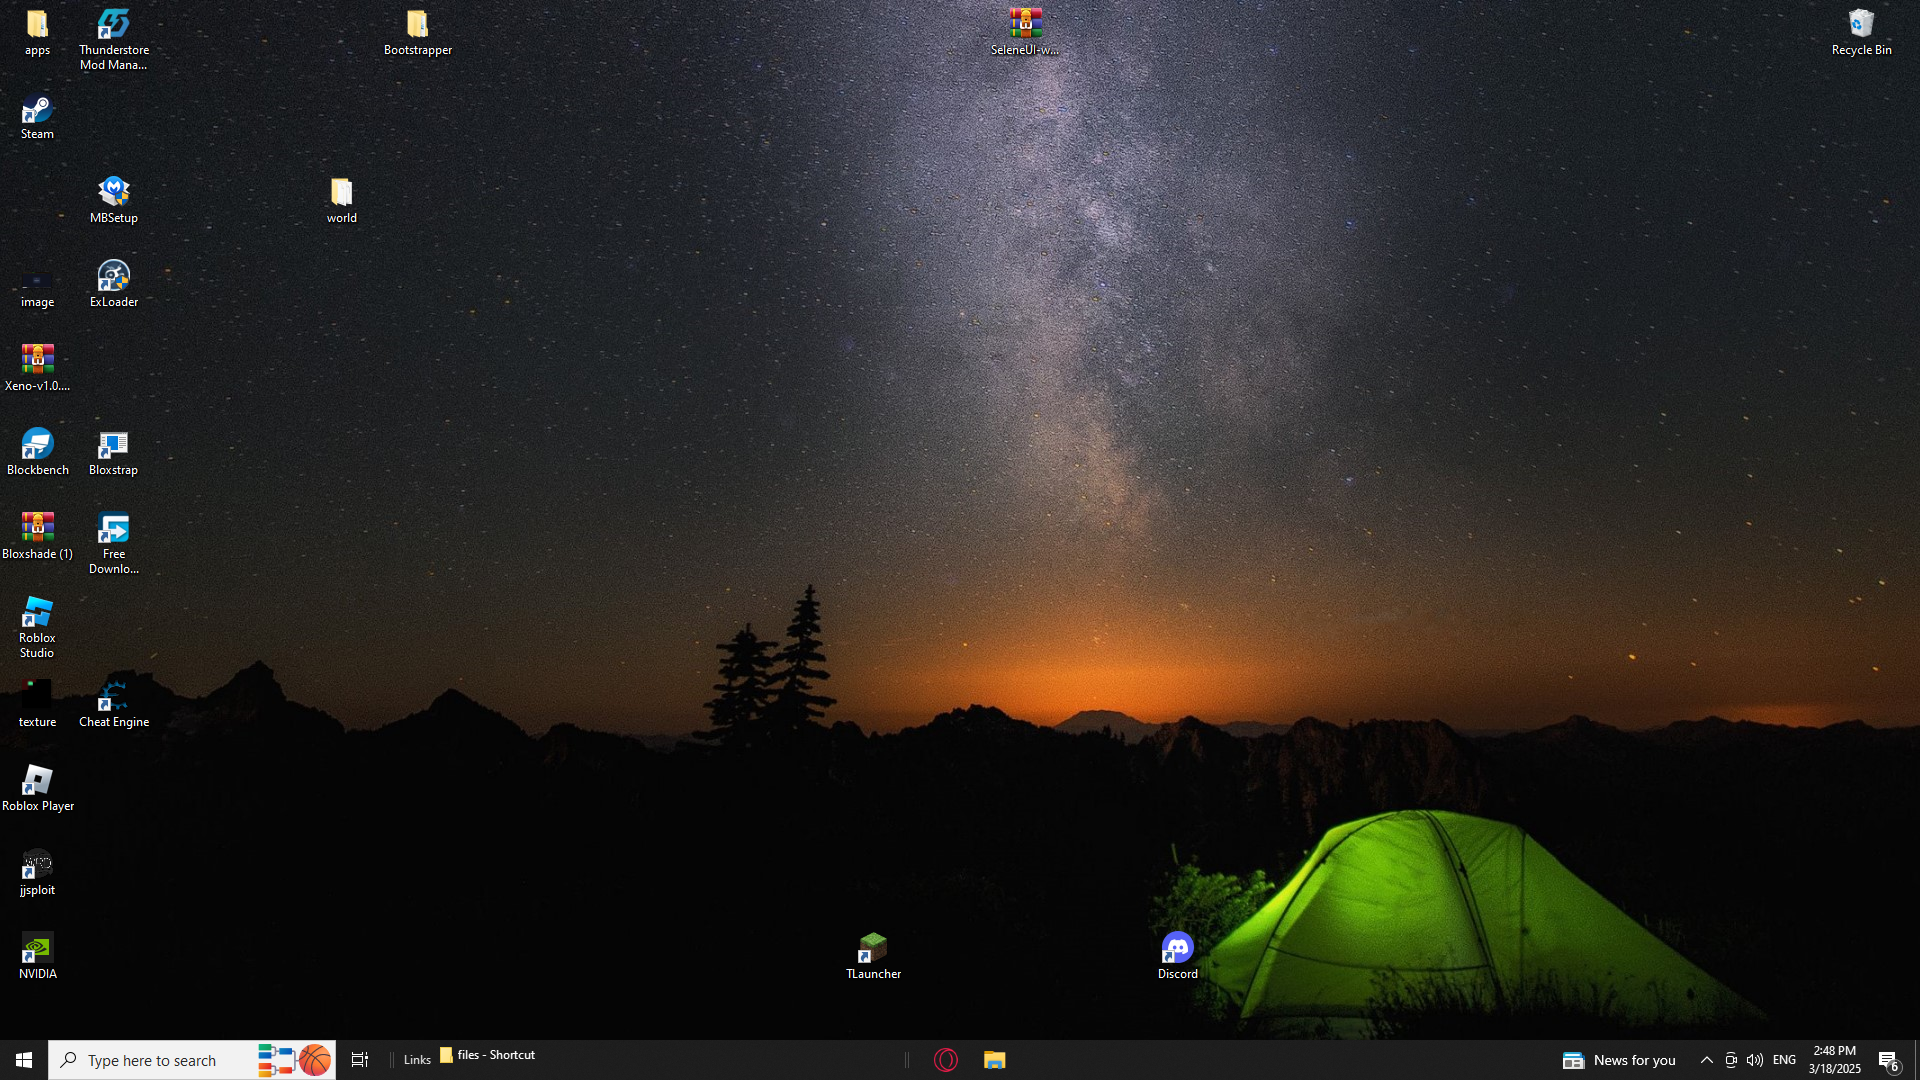Show hidden system tray icons
The width and height of the screenshot is (1920, 1080).
click(1706, 1060)
